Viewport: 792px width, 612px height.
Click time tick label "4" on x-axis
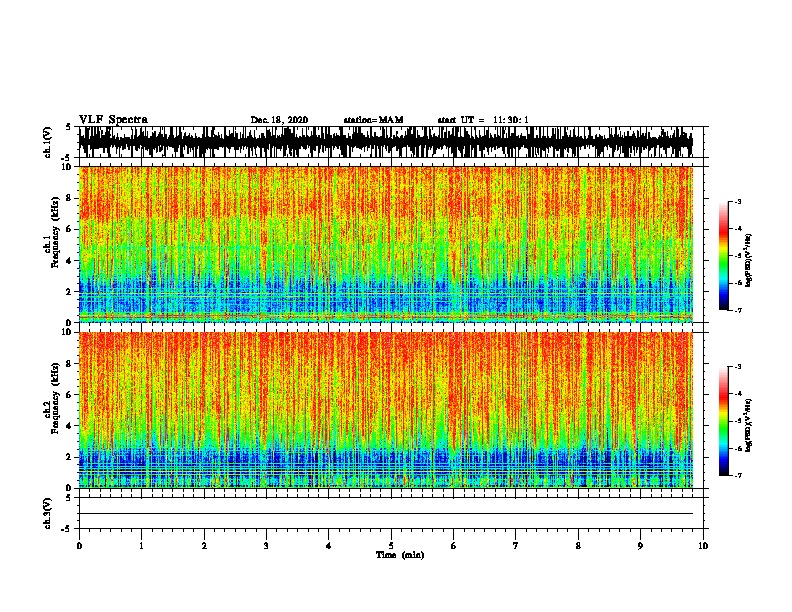click(329, 546)
